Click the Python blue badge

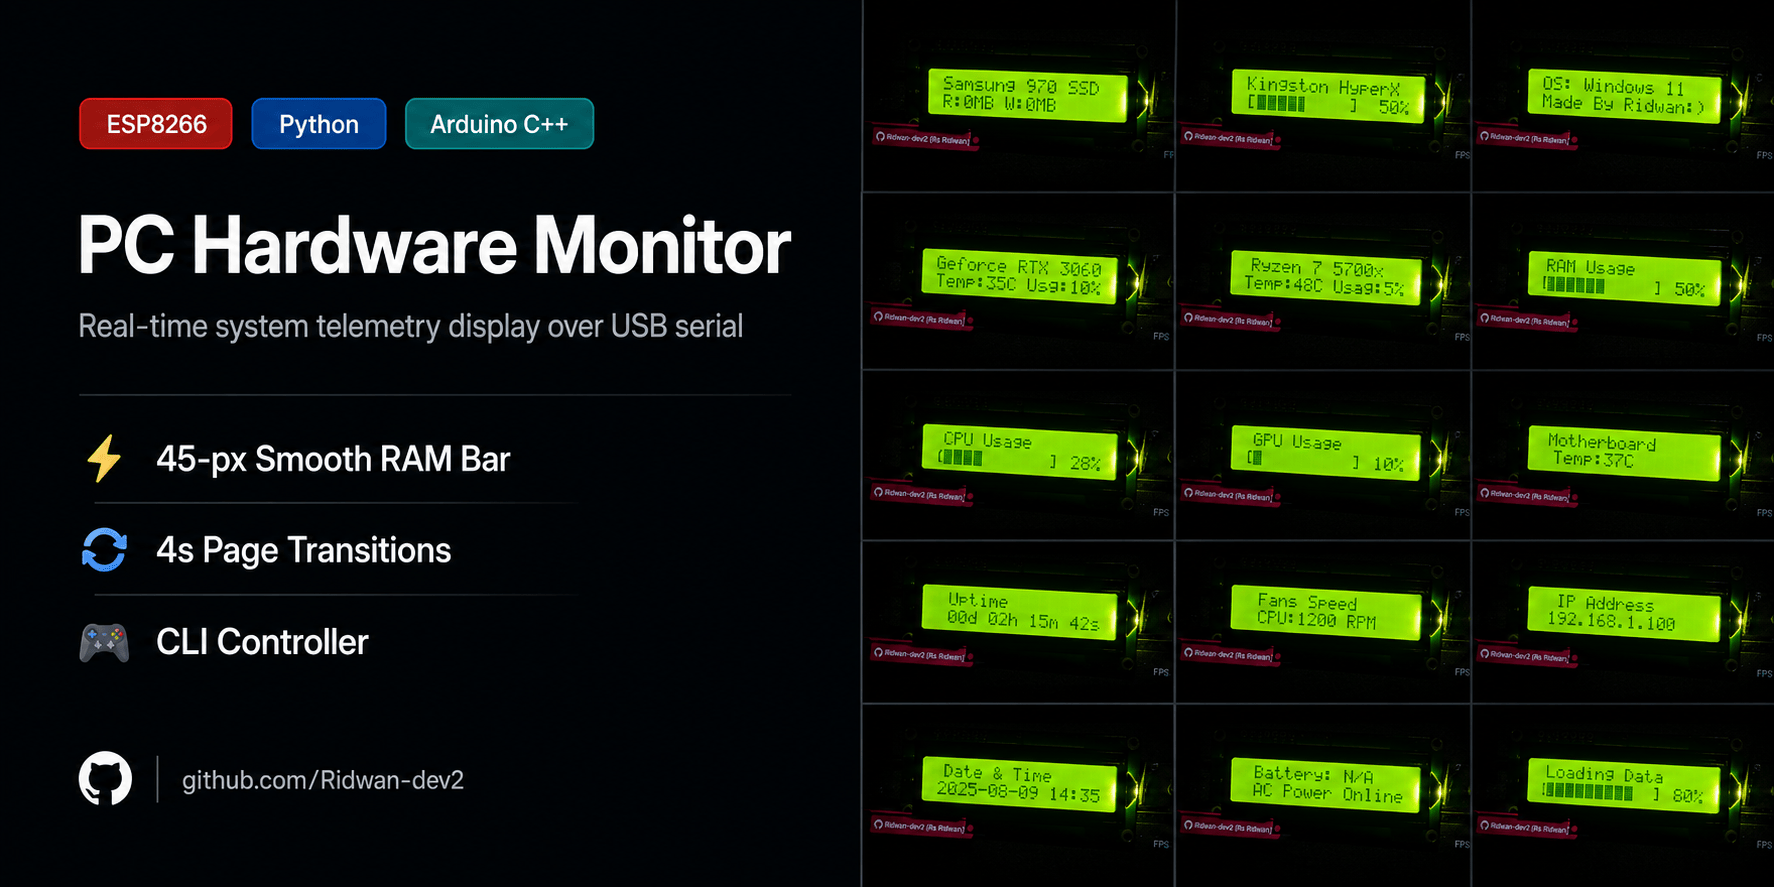(x=319, y=124)
